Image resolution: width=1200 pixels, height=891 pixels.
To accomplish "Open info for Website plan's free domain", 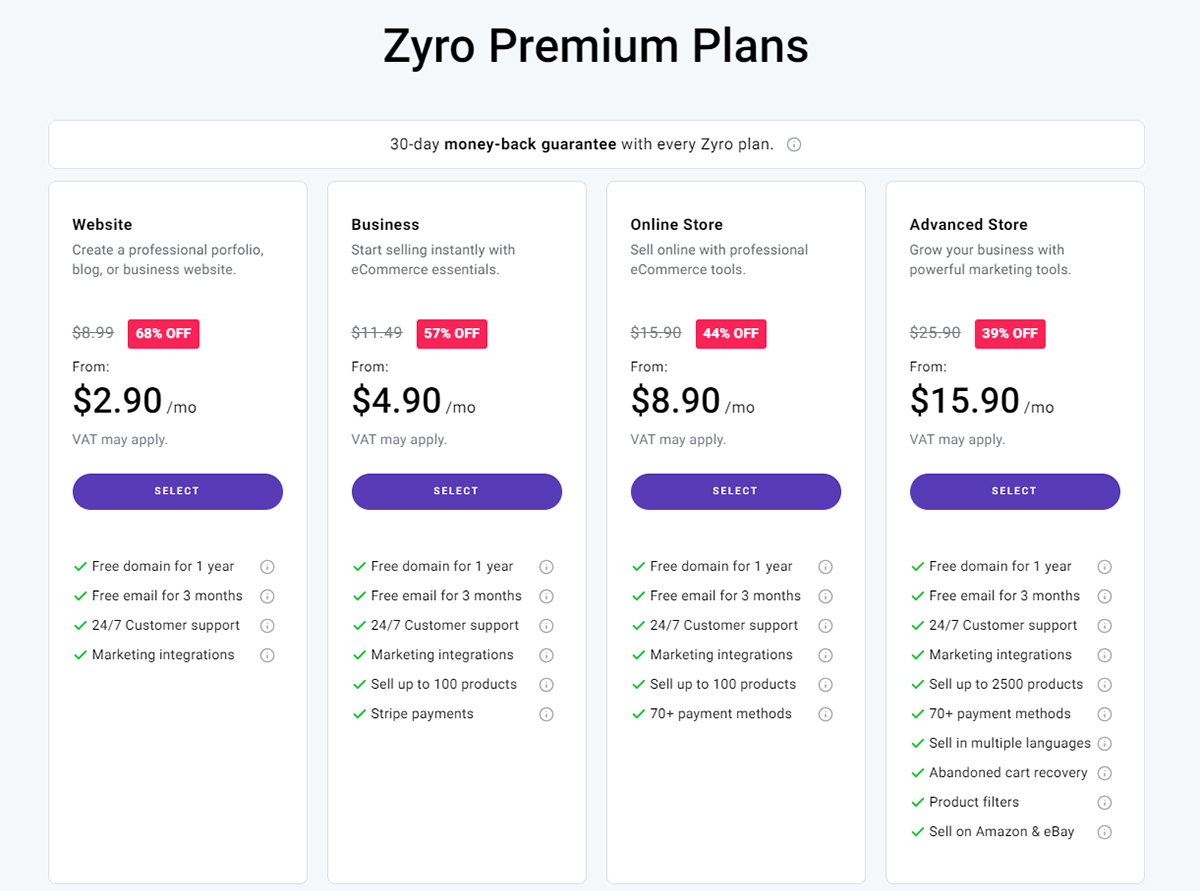I will (267, 567).
